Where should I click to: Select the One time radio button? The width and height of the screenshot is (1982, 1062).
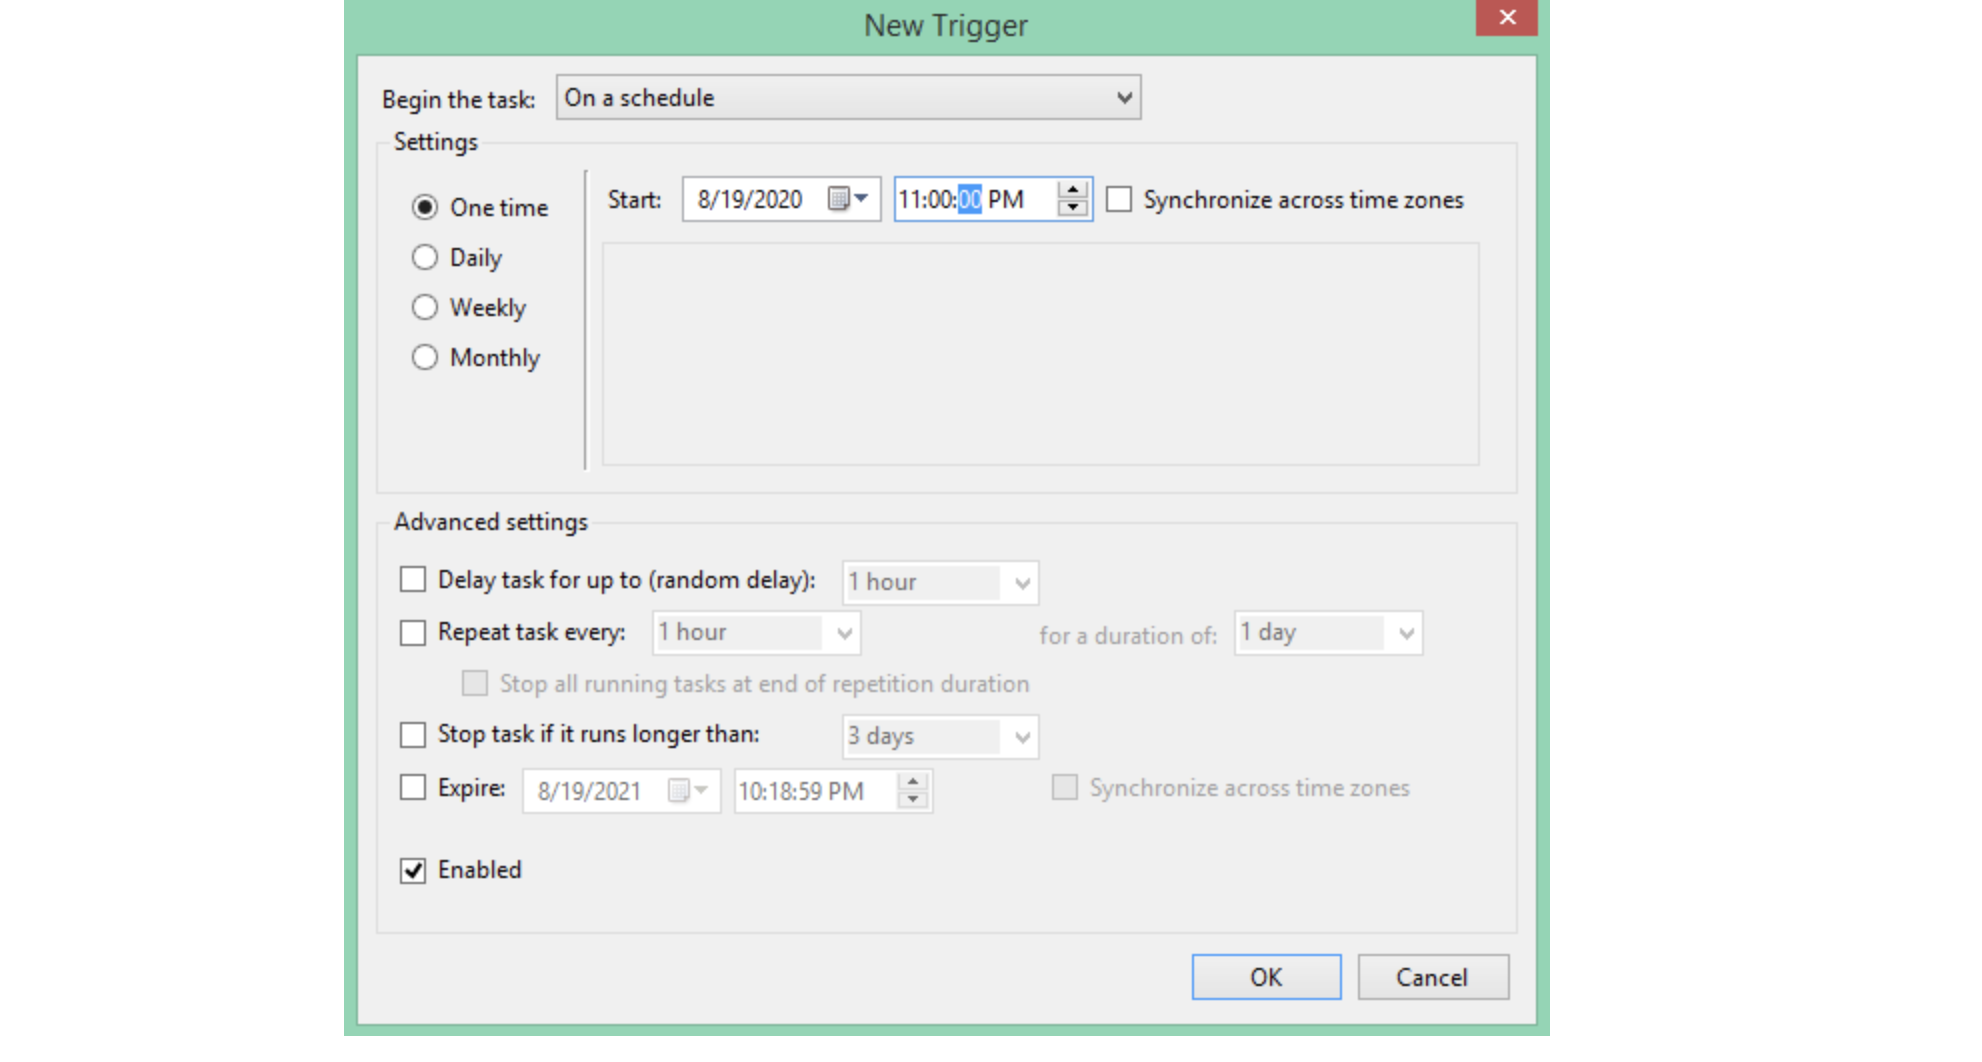(425, 208)
